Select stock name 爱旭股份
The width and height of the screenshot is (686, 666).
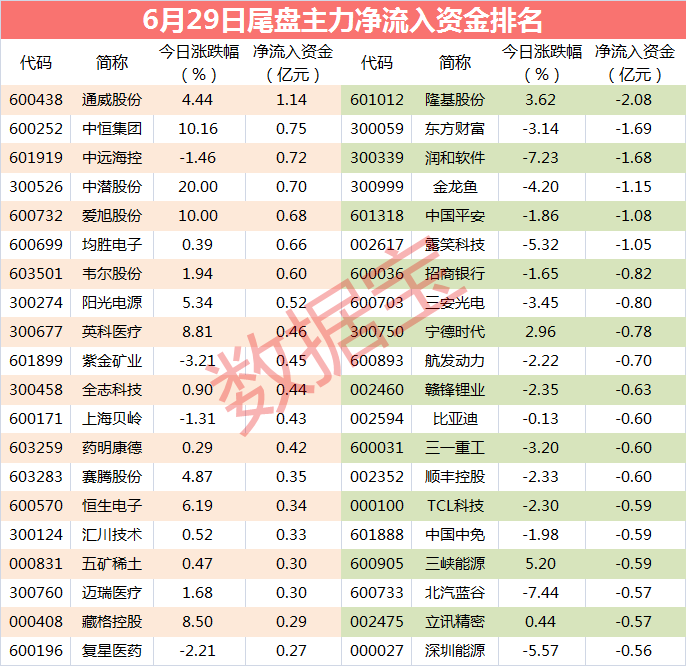coord(112,216)
